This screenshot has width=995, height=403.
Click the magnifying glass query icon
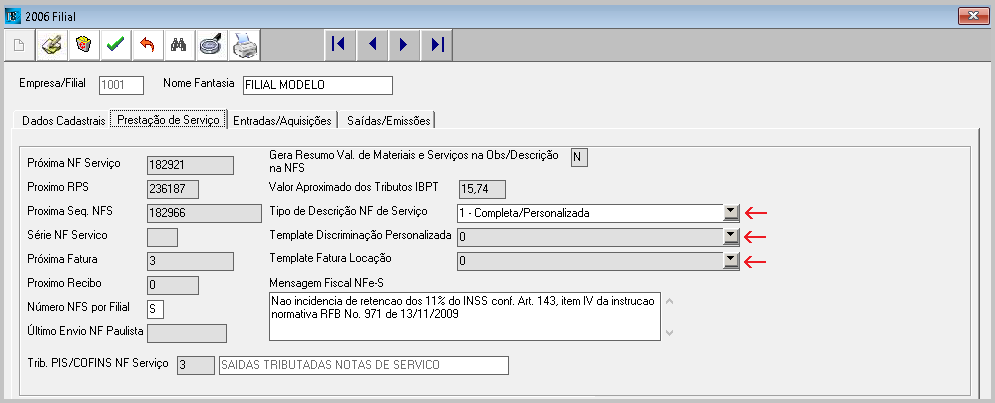[x=211, y=44]
